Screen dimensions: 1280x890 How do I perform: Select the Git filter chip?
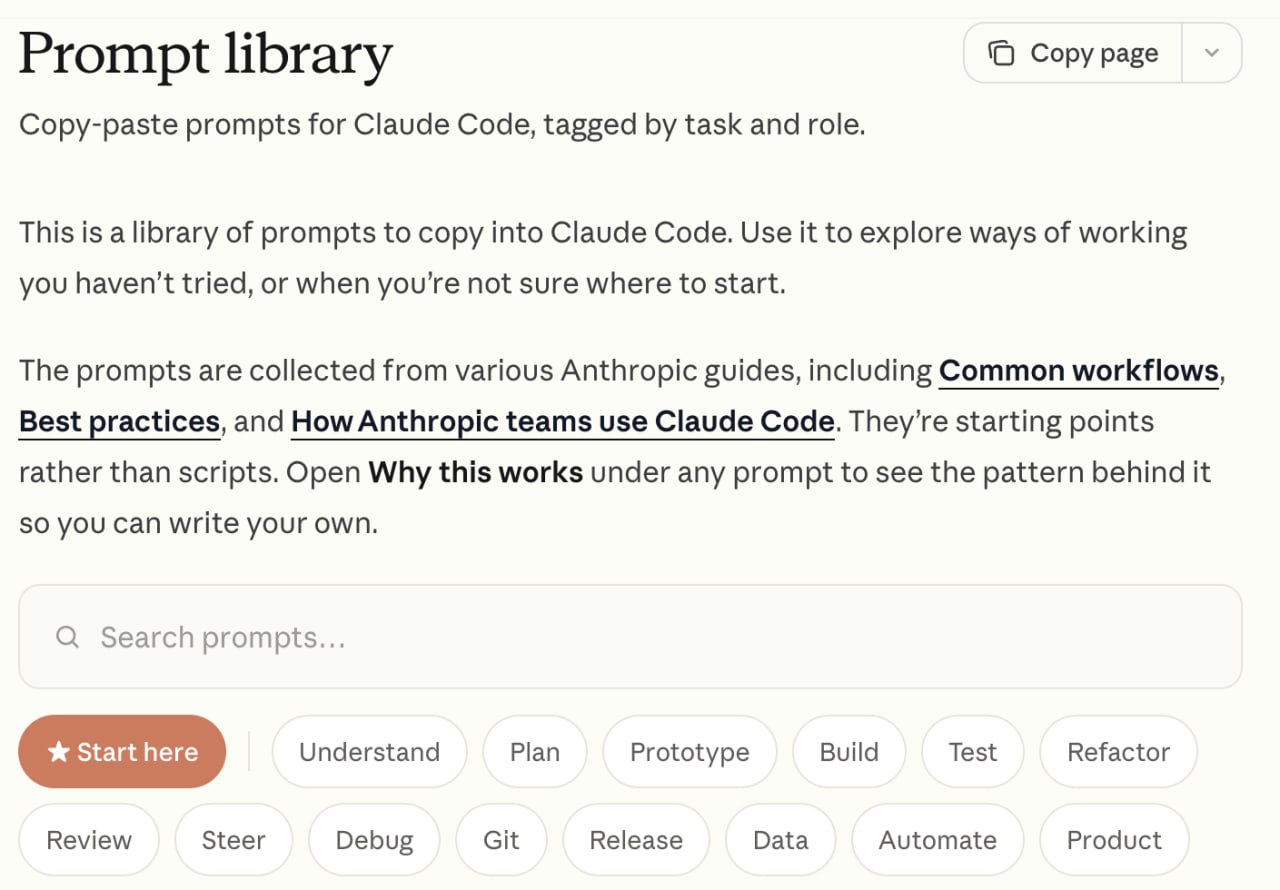501,840
